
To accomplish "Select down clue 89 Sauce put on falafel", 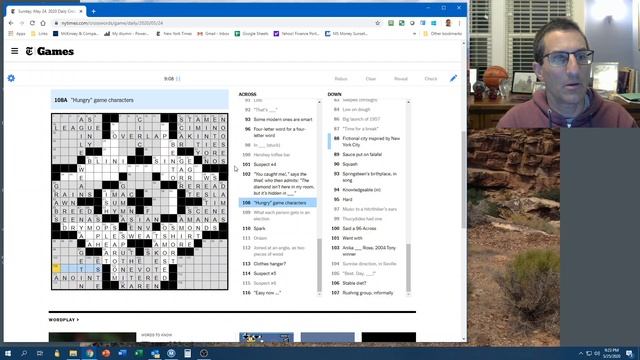I will (367, 155).
